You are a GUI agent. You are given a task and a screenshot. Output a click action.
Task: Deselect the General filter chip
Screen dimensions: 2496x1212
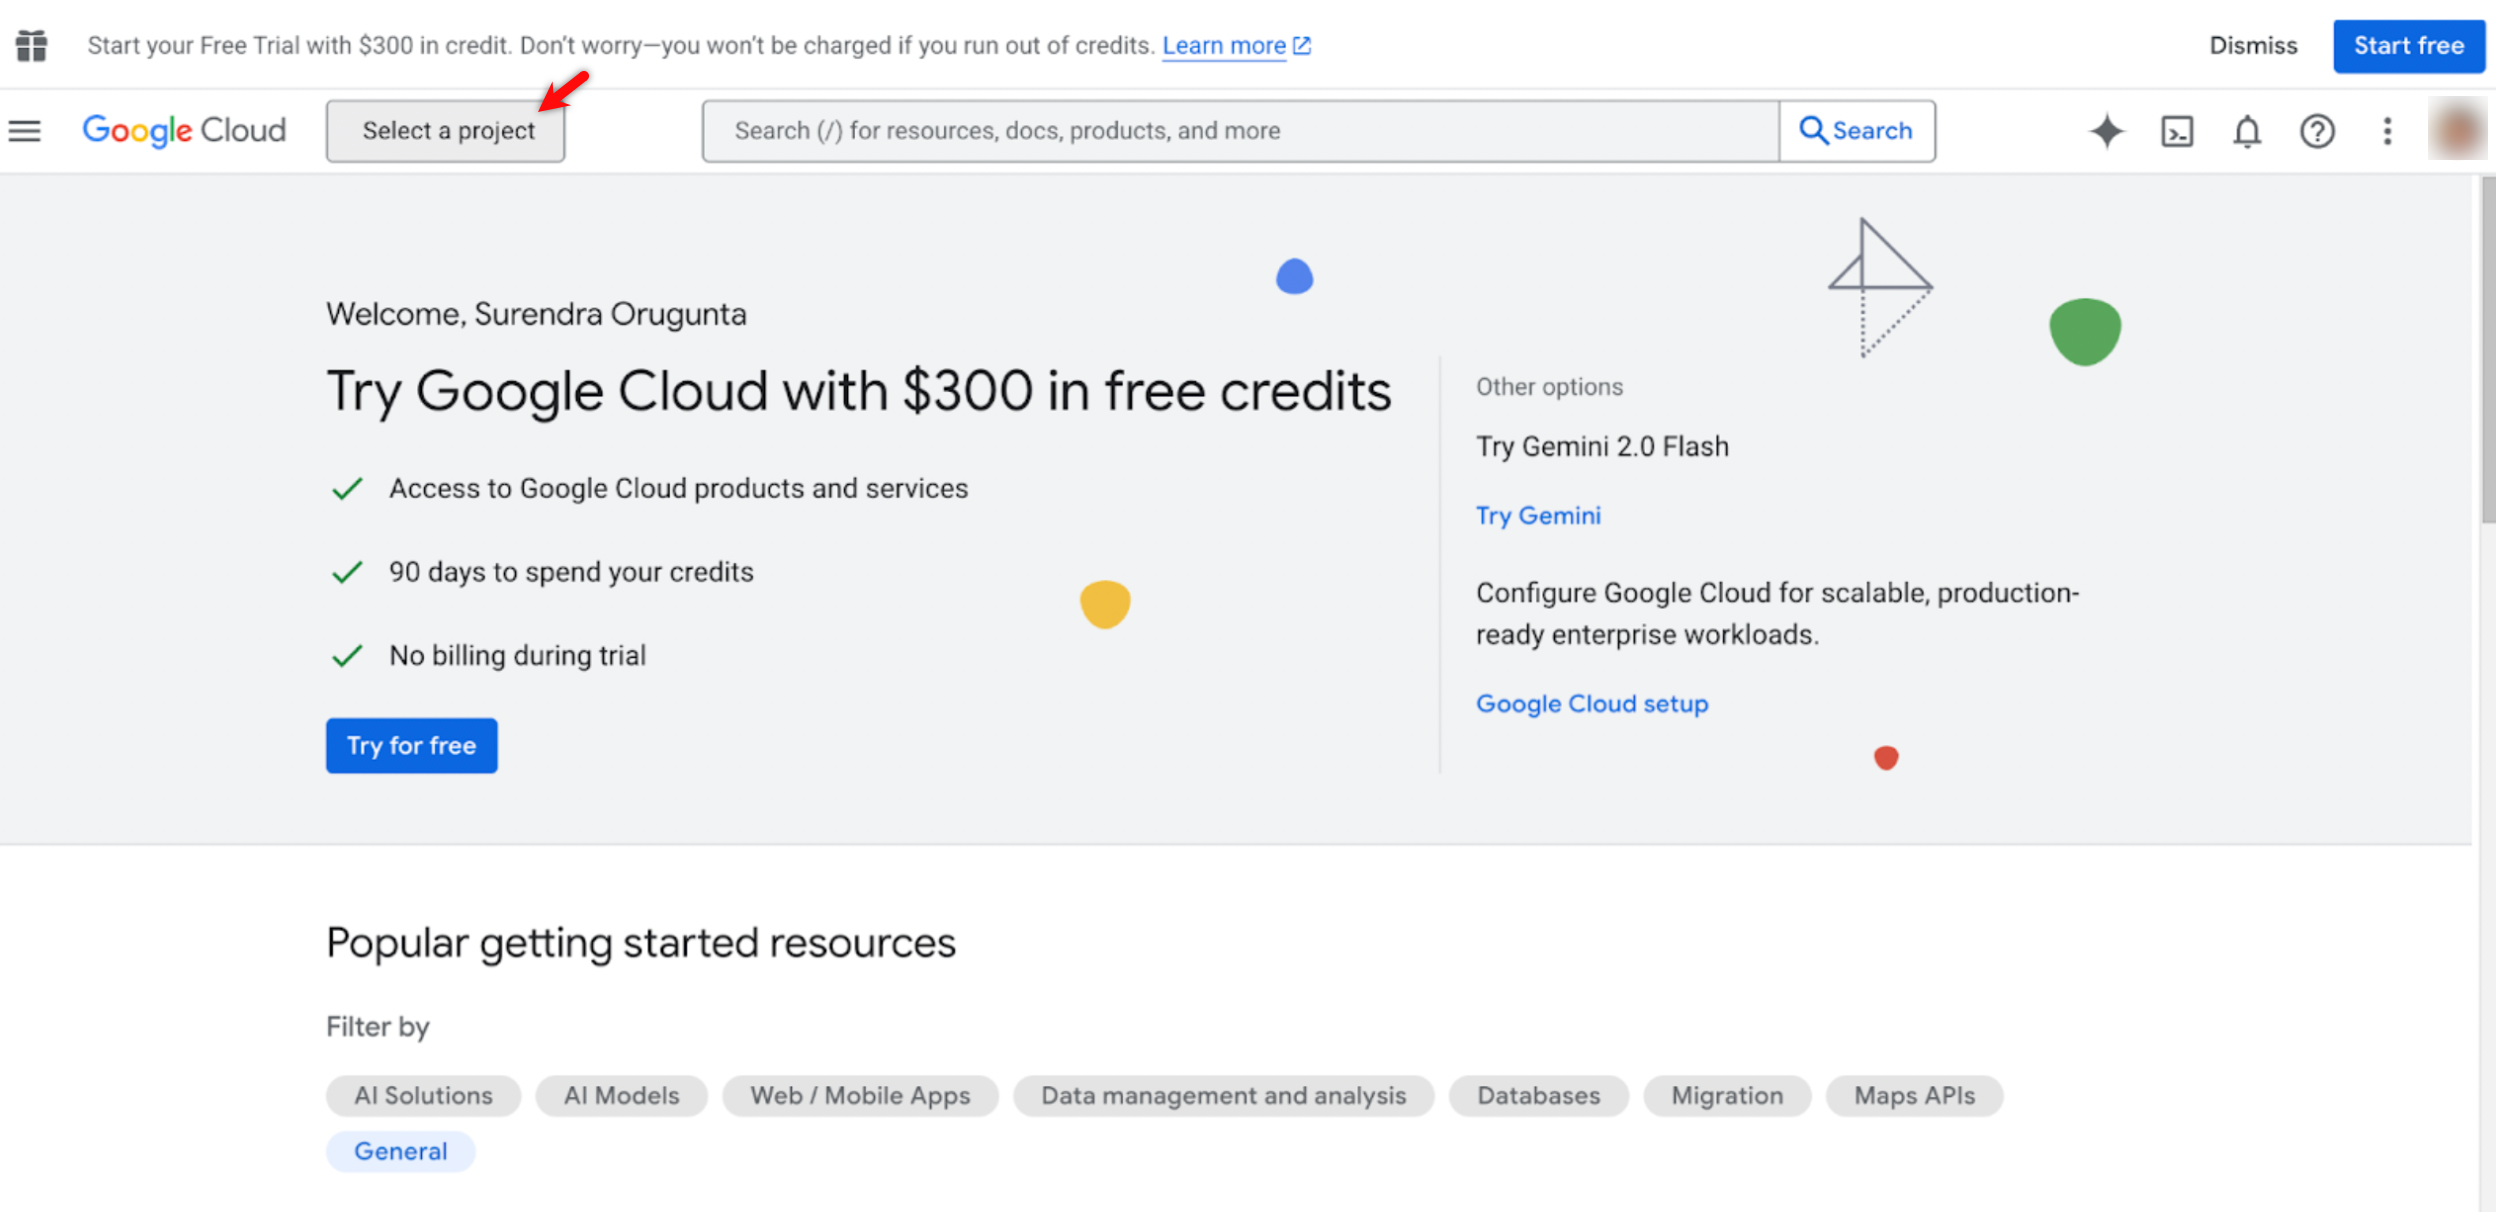pyautogui.click(x=400, y=1151)
